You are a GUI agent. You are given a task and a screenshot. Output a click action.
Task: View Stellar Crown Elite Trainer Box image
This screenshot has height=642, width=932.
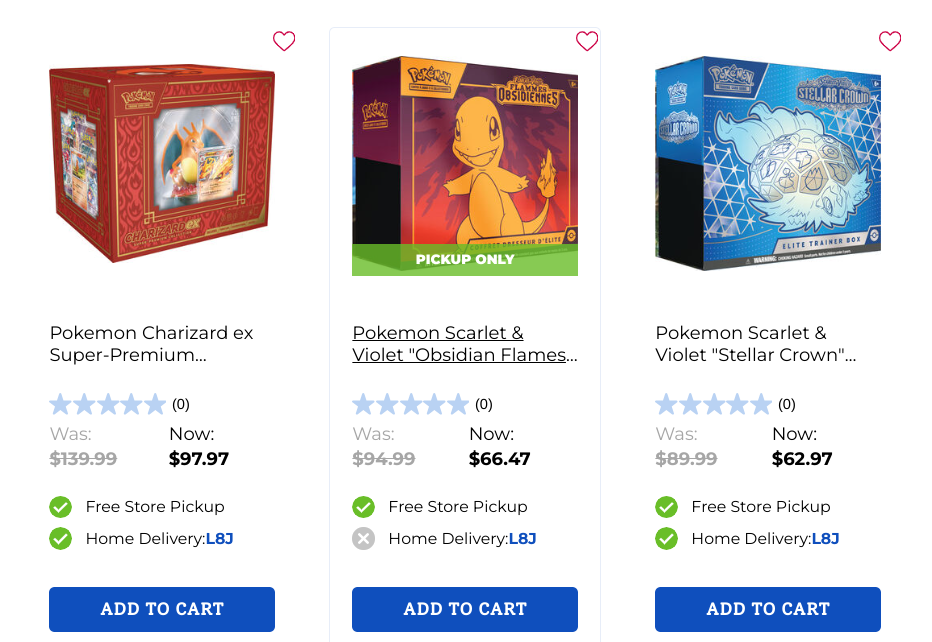768,163
